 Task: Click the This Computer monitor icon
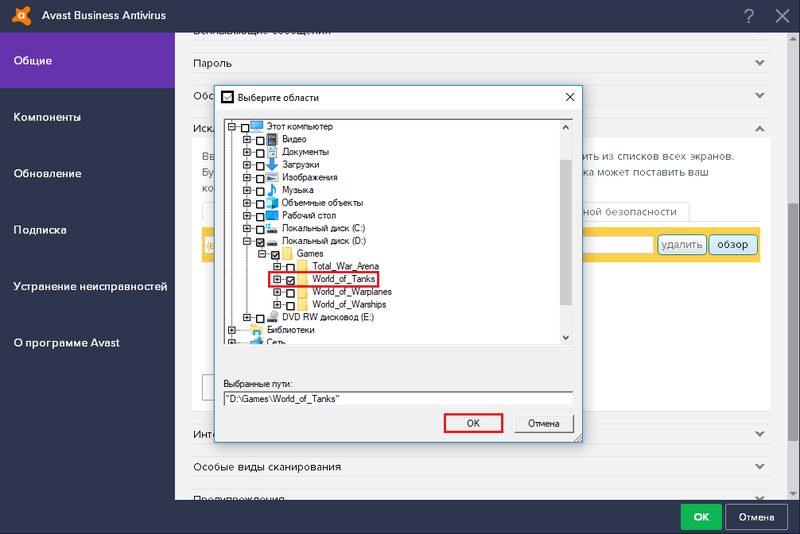click(257, 126)
